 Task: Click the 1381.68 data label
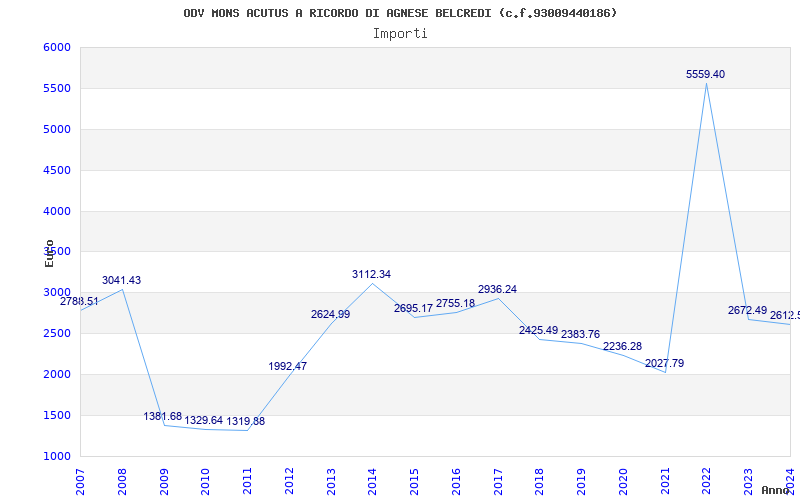click(163, 416)
